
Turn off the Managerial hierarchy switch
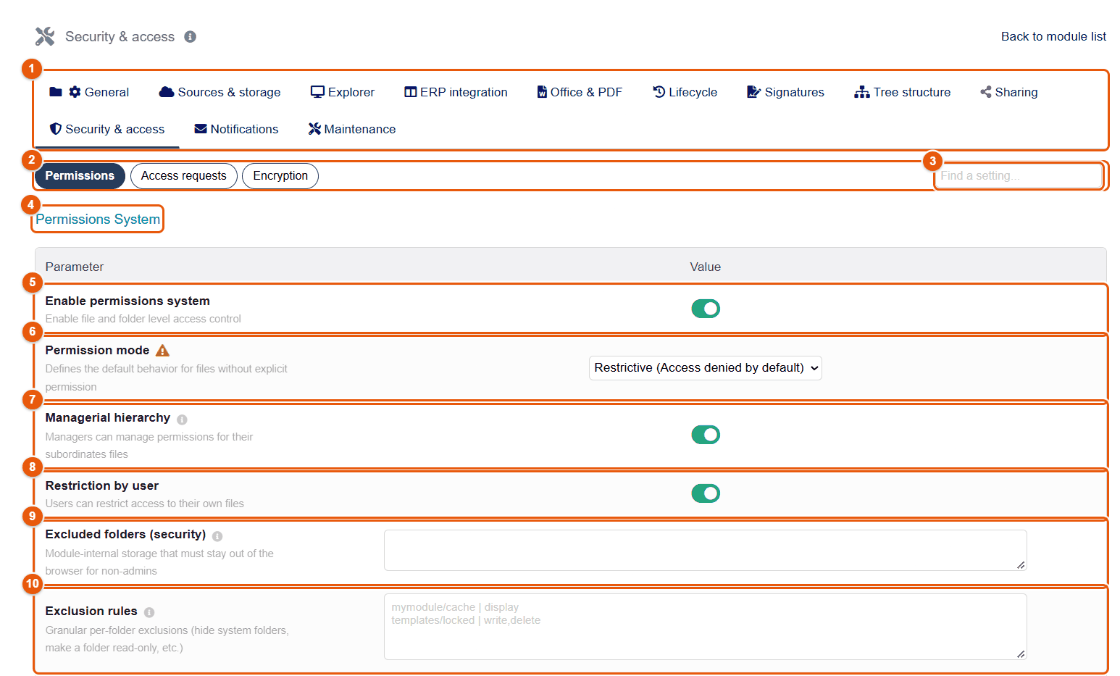pyautogui.click(x=706, y=434)
